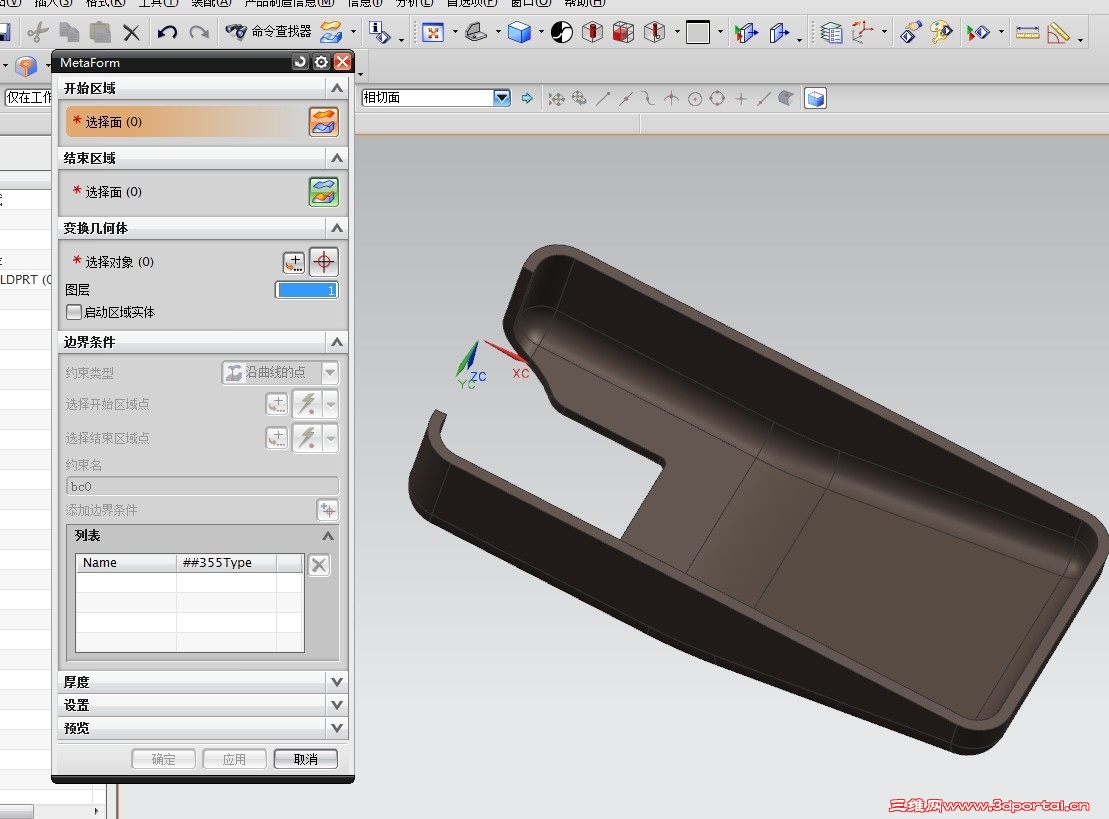Redo the last undone action

pos(199,32)
